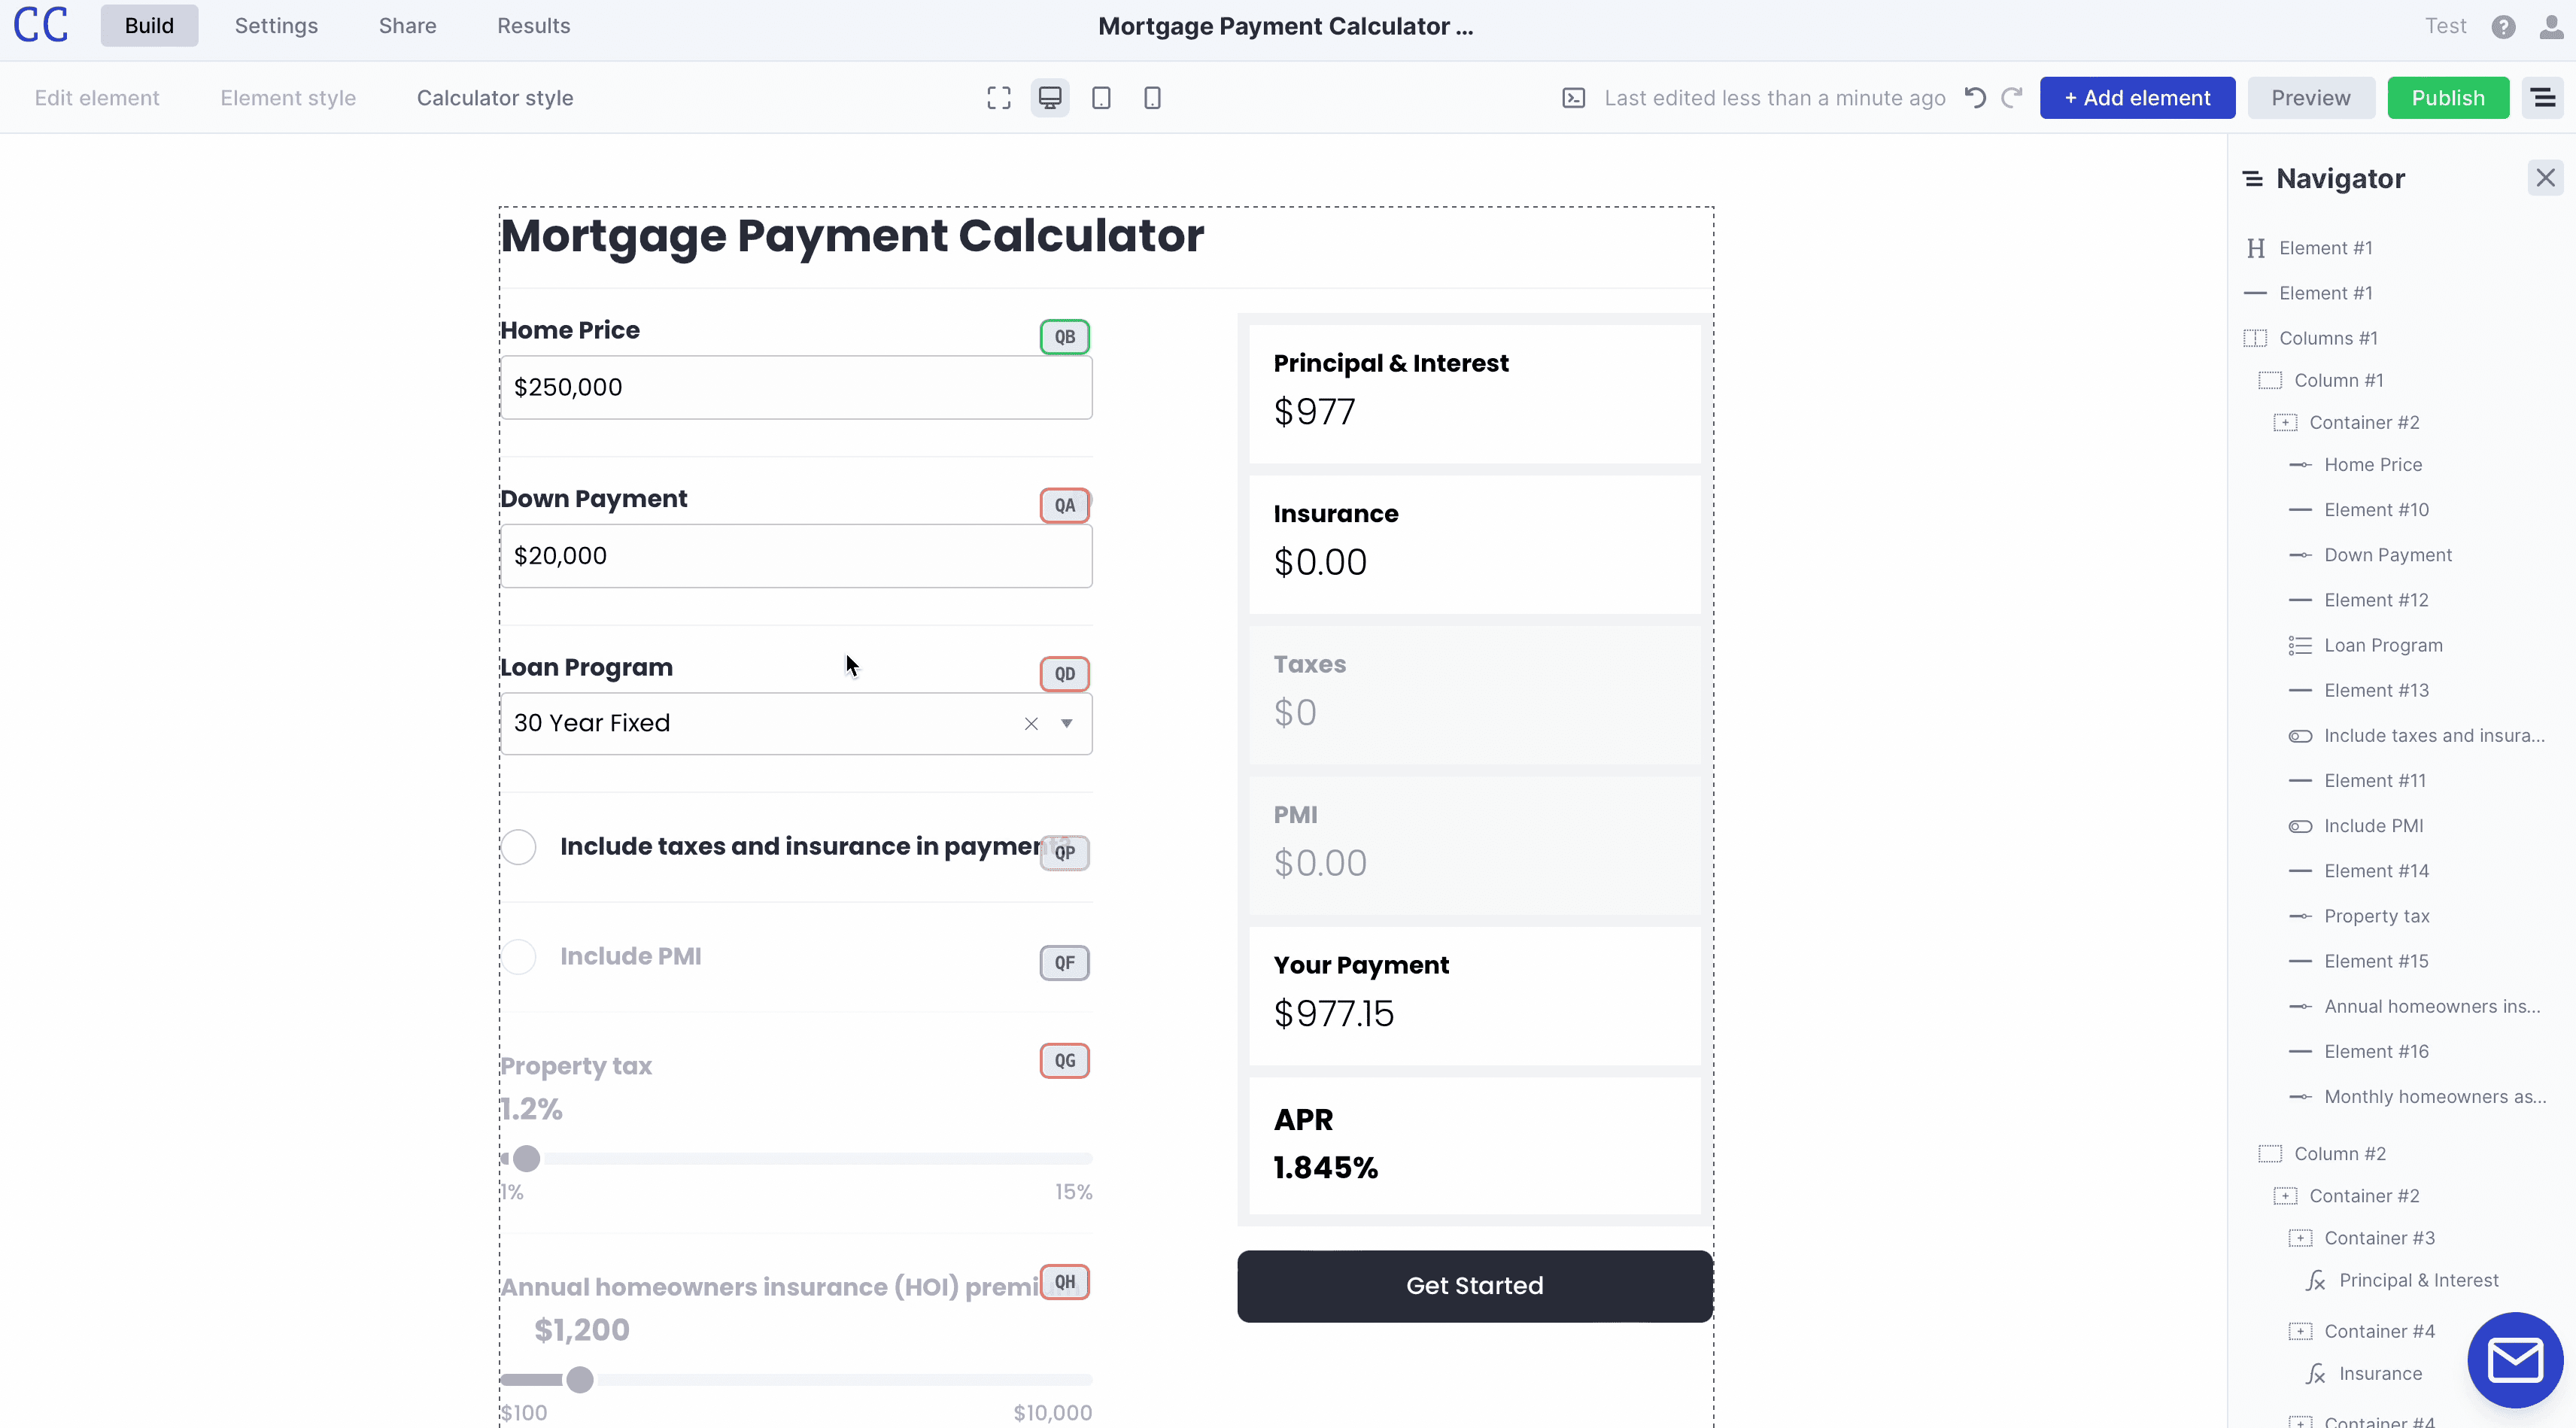Viewport: 2576px width, 1428px height.
Task: Switch to Calculator style tab
Action: click(x=495, y=98)
